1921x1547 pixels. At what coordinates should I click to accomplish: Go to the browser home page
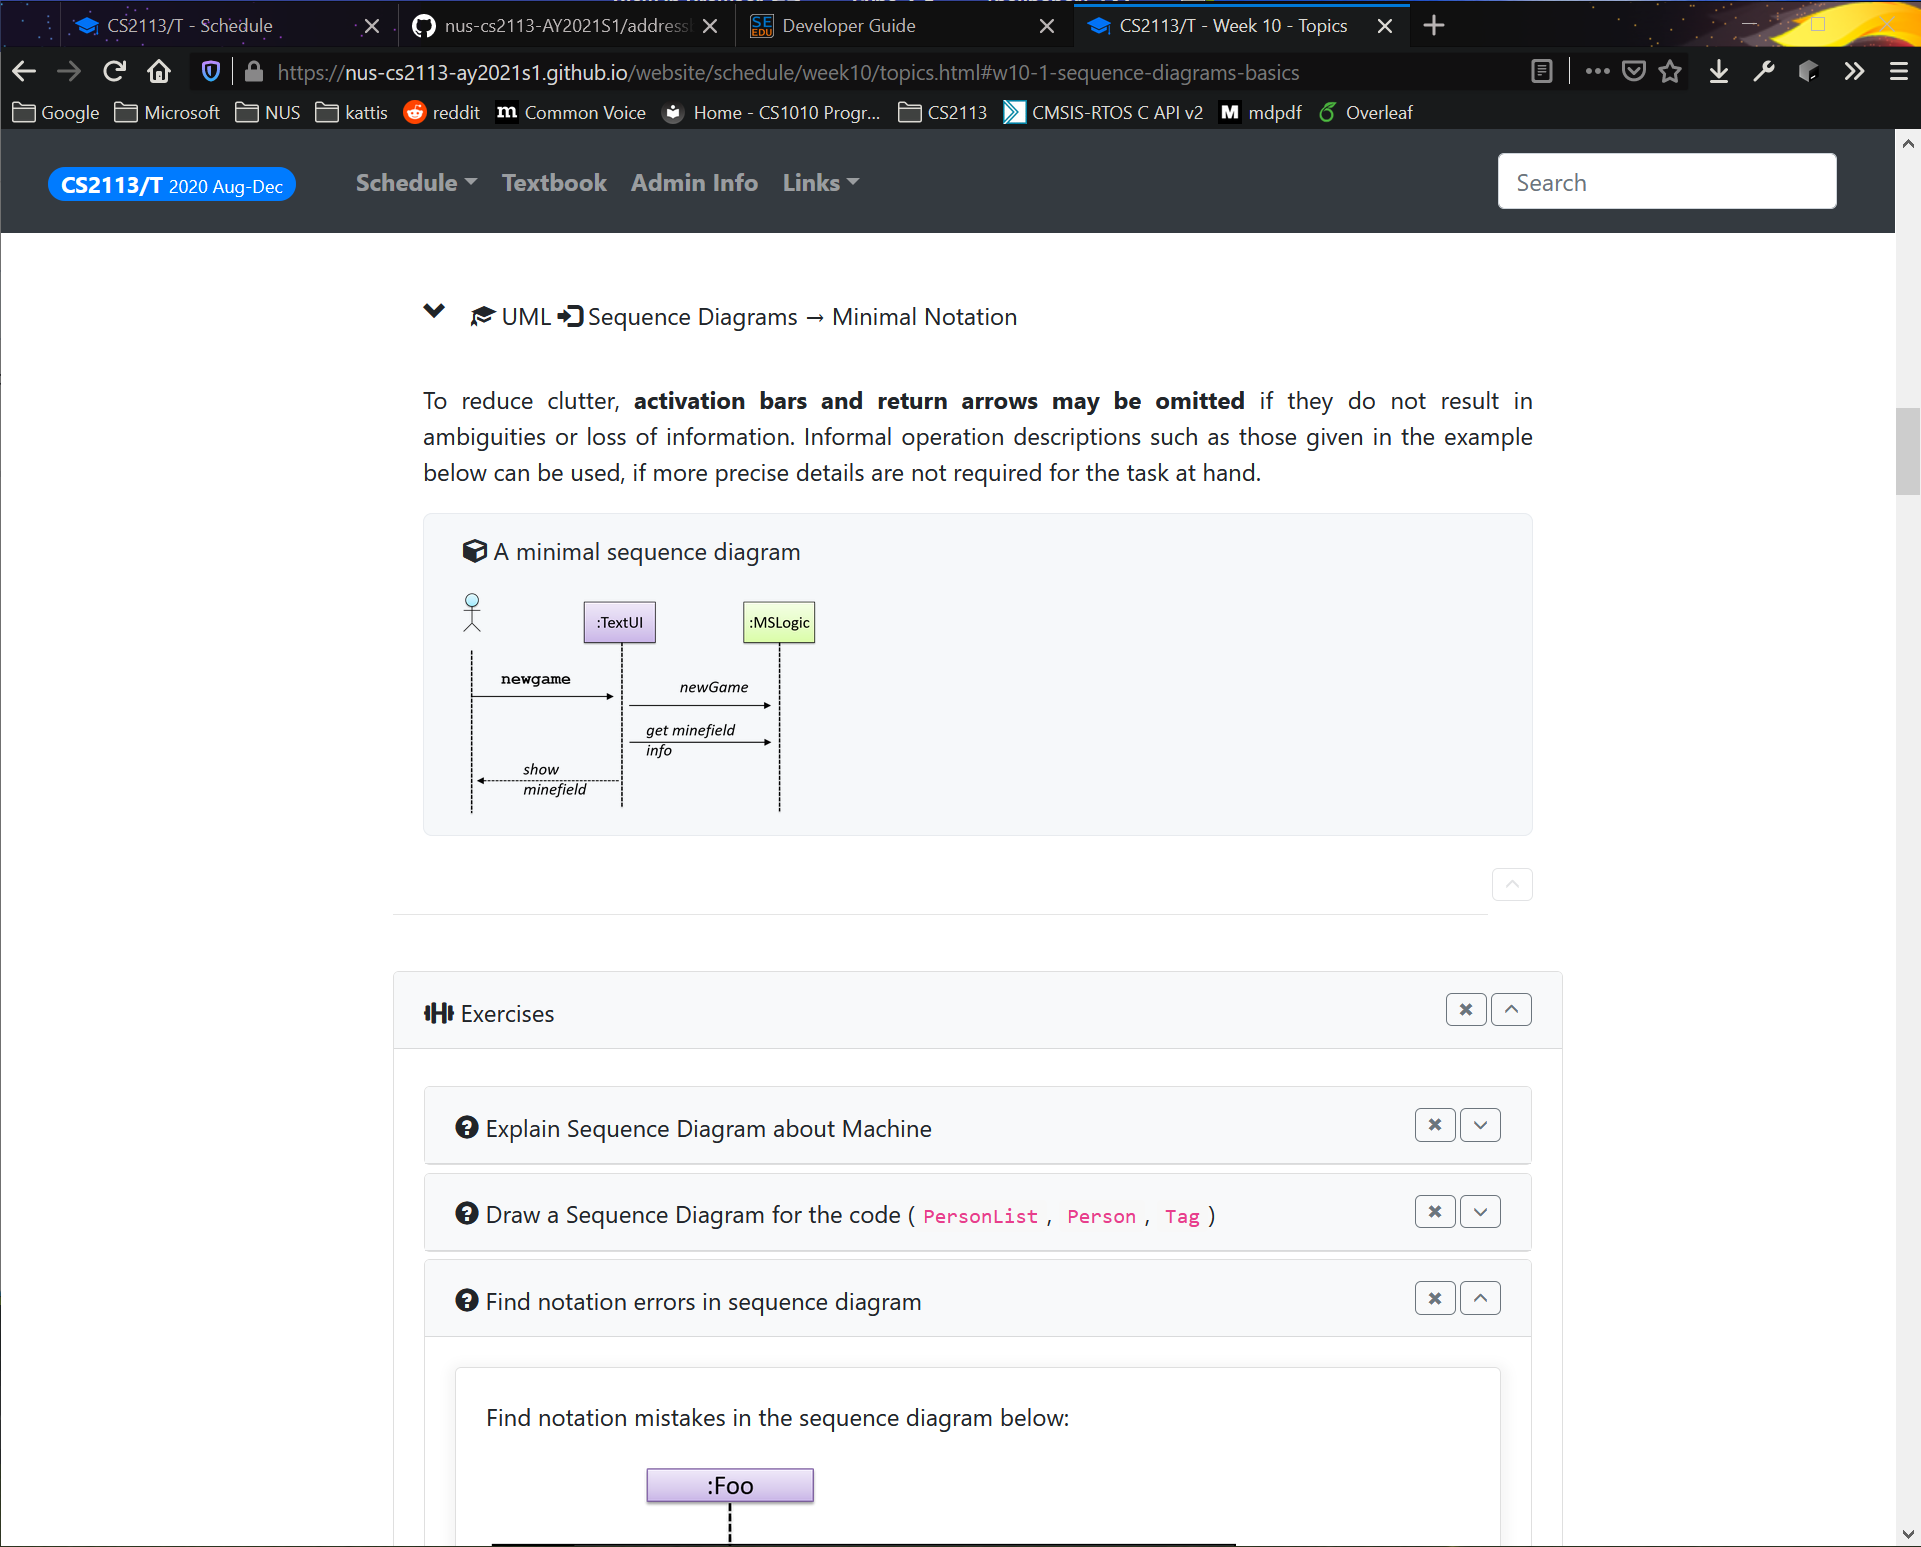pos(159,72)
